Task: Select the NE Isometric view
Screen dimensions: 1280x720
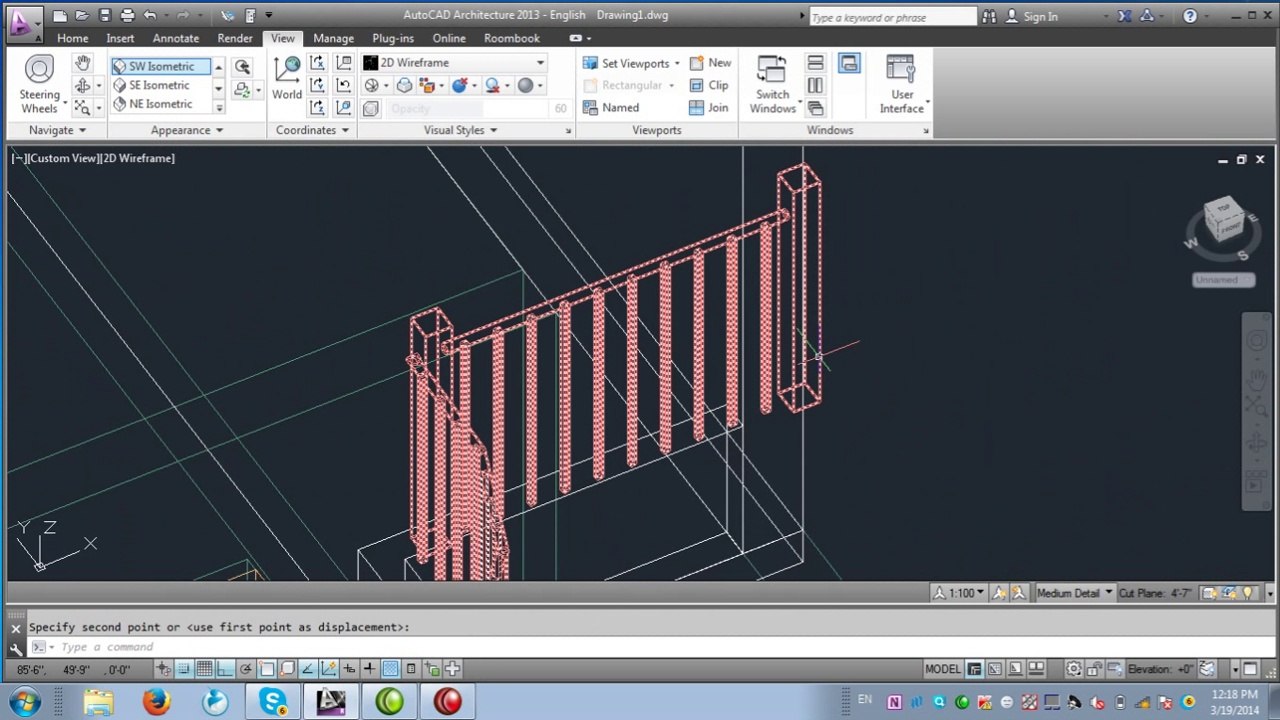Action: 160,104
